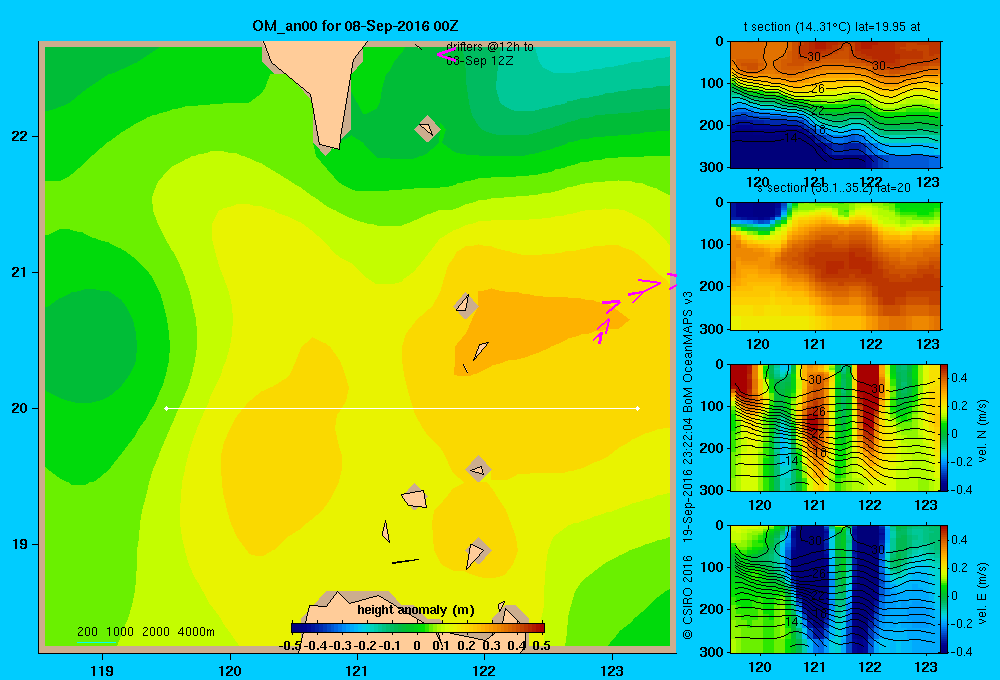Click longitude label '121' under main map
The image size is (1000, 680).
[357, 670]
